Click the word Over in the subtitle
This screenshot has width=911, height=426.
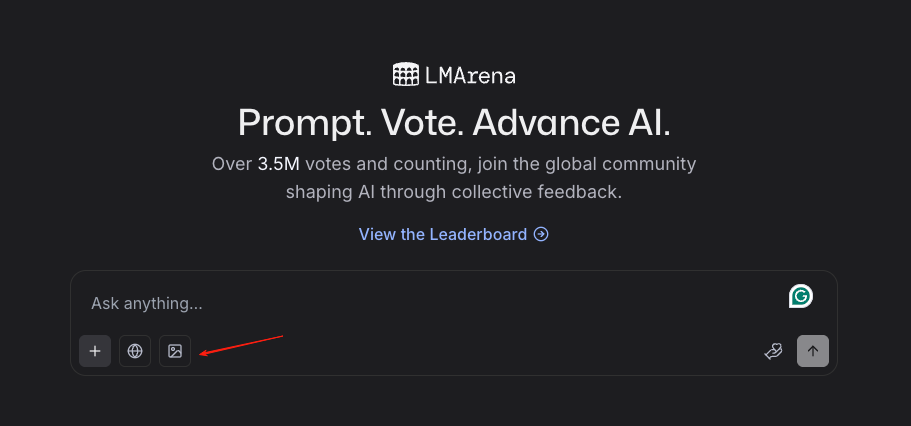pos(232,164)
